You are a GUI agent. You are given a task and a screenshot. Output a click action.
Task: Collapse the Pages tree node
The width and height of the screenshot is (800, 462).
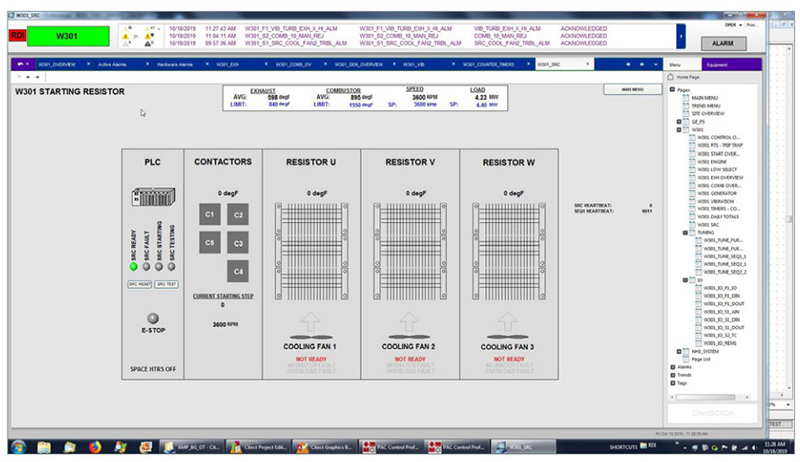point(672,90)
